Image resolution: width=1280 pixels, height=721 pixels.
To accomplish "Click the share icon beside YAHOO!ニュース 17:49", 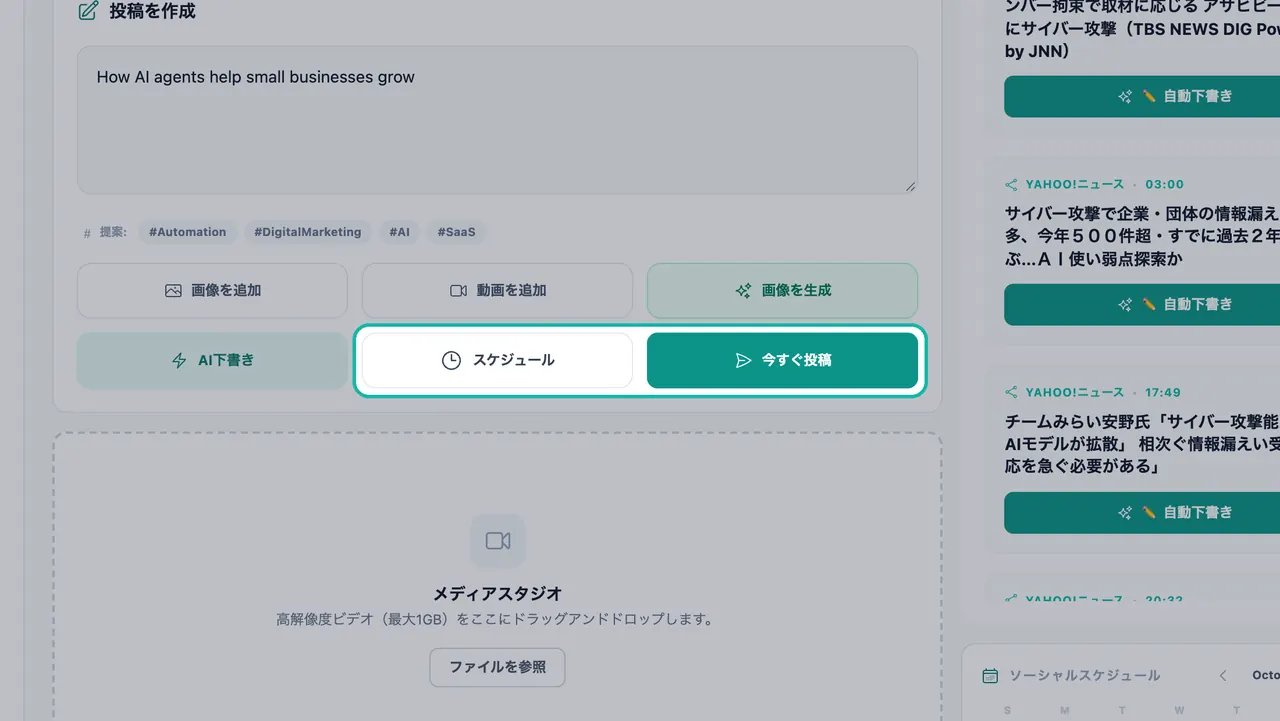I will [1011, 393].
